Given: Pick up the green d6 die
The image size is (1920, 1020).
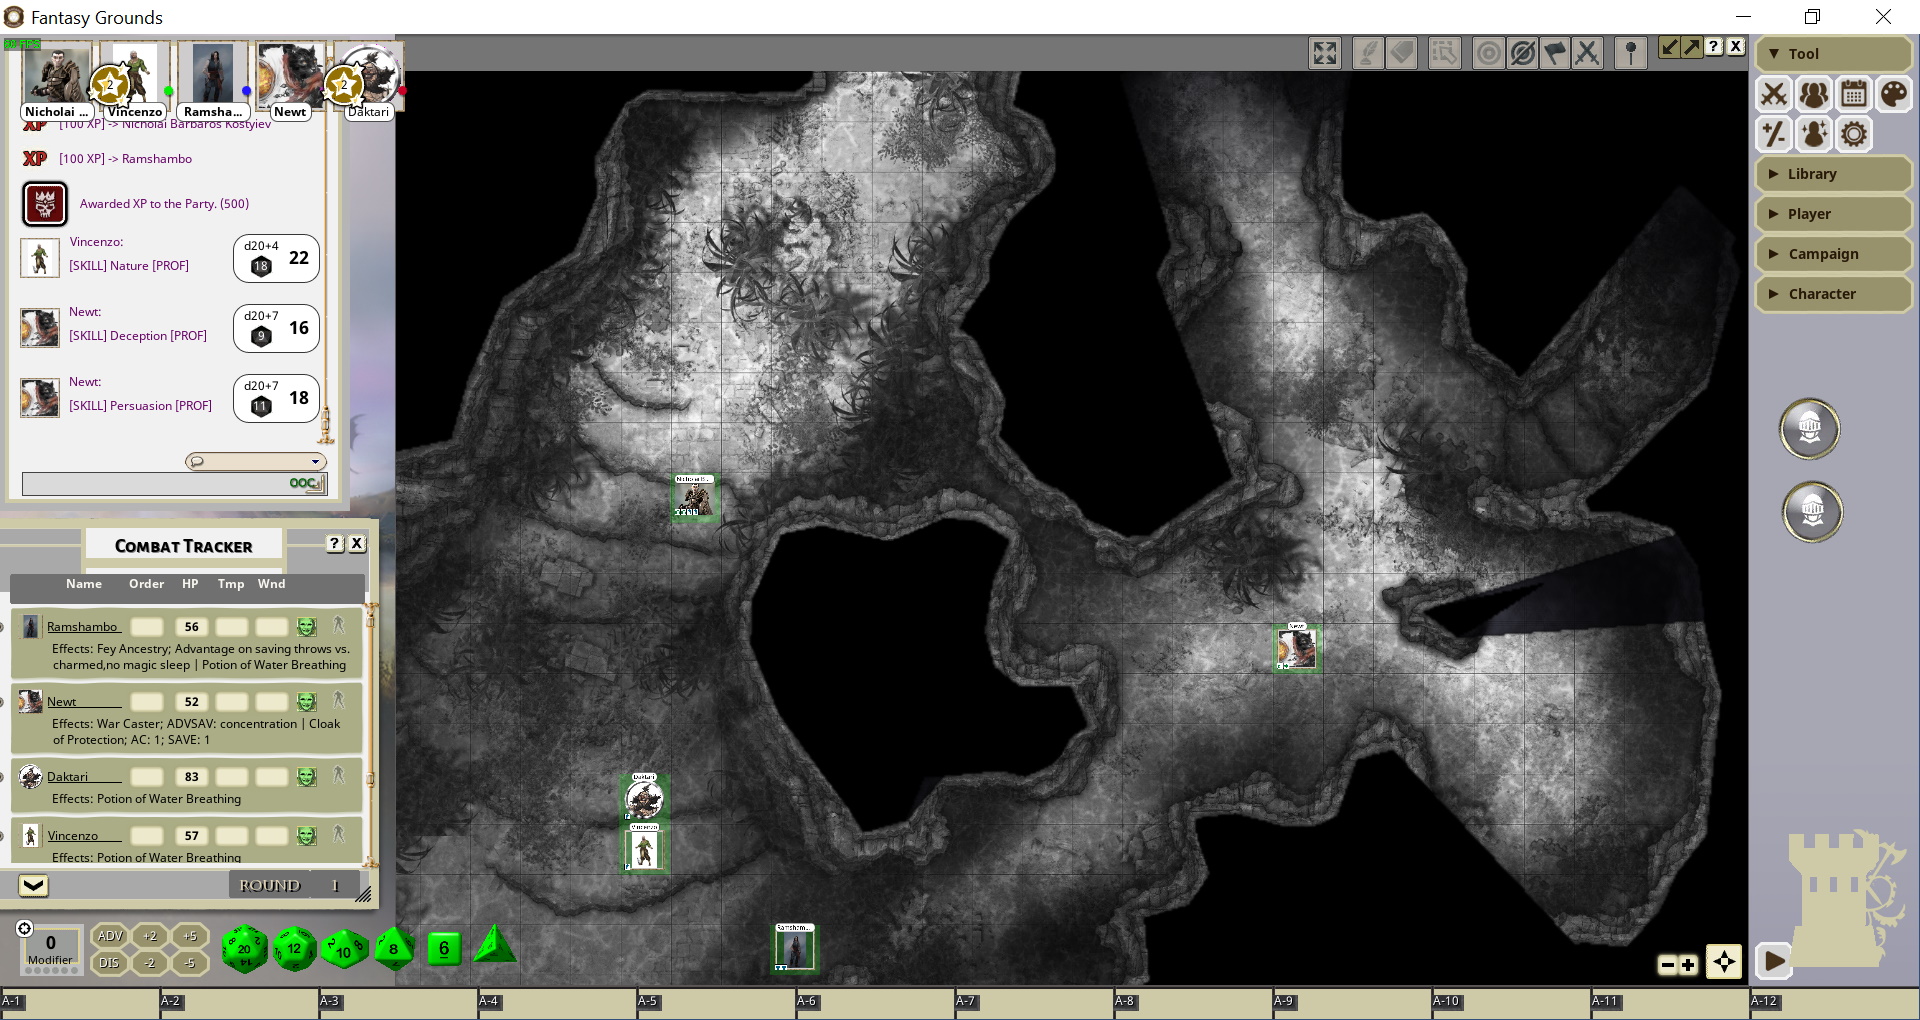Looking at the screenshot, I should pos(444,948).
